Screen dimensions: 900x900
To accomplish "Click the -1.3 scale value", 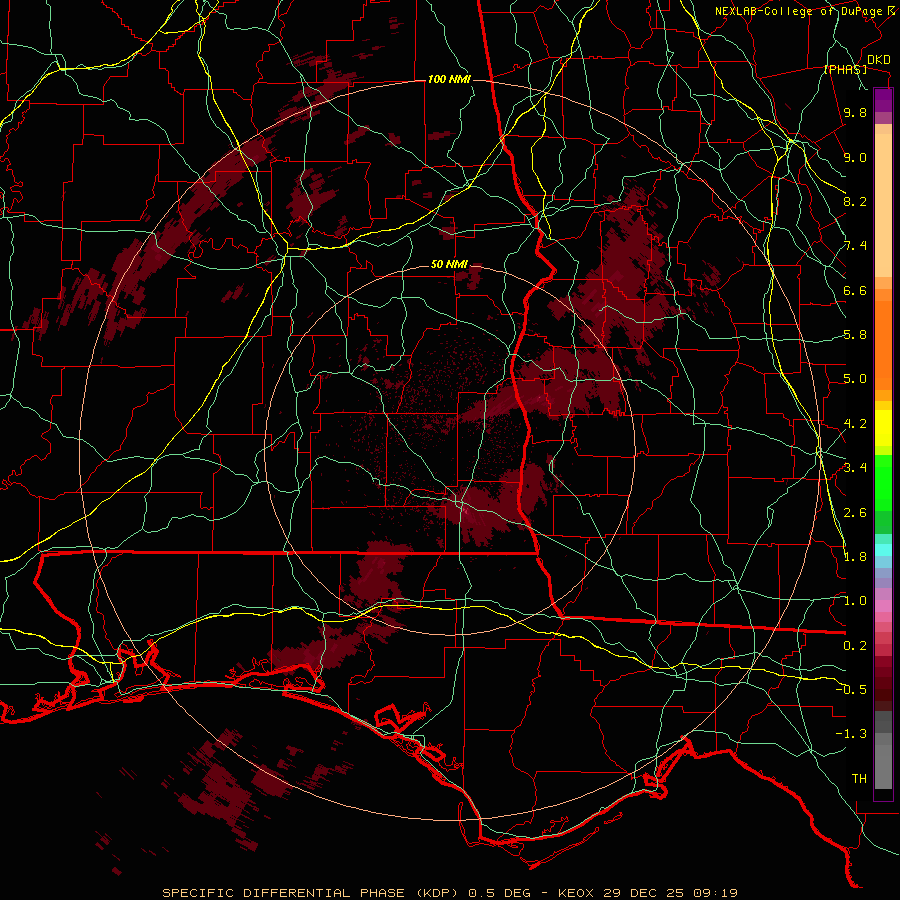I will (851, 734).
